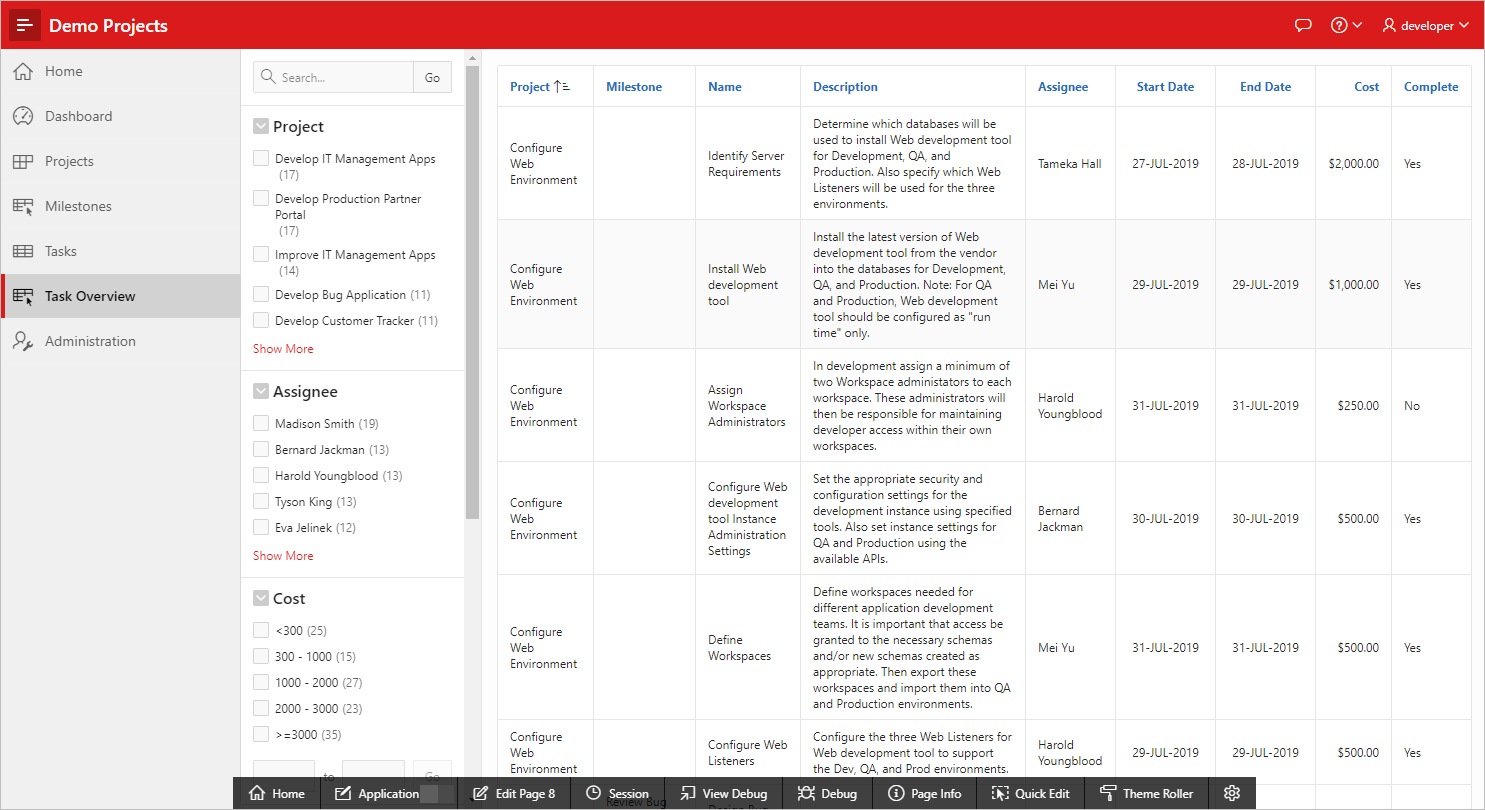This screenshot has height=810, width=1485.
Task: Go to Milestones navigation item
Action: [x=120, y=206]
